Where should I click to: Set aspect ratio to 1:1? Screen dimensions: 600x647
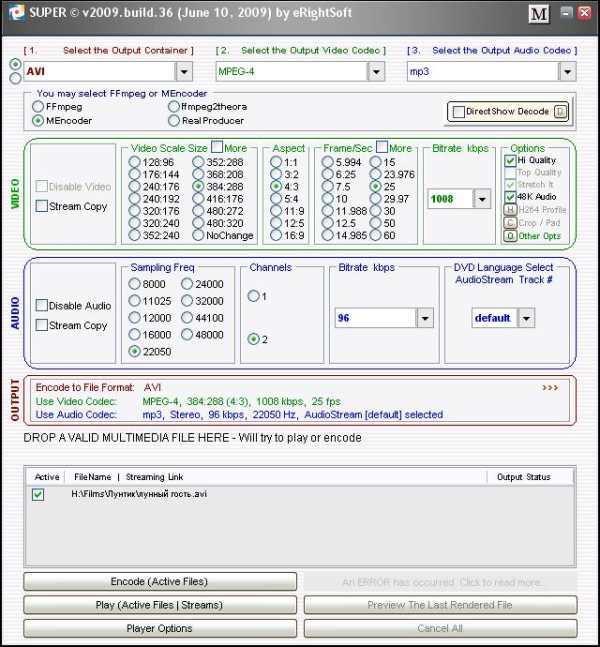coord(276,162)
